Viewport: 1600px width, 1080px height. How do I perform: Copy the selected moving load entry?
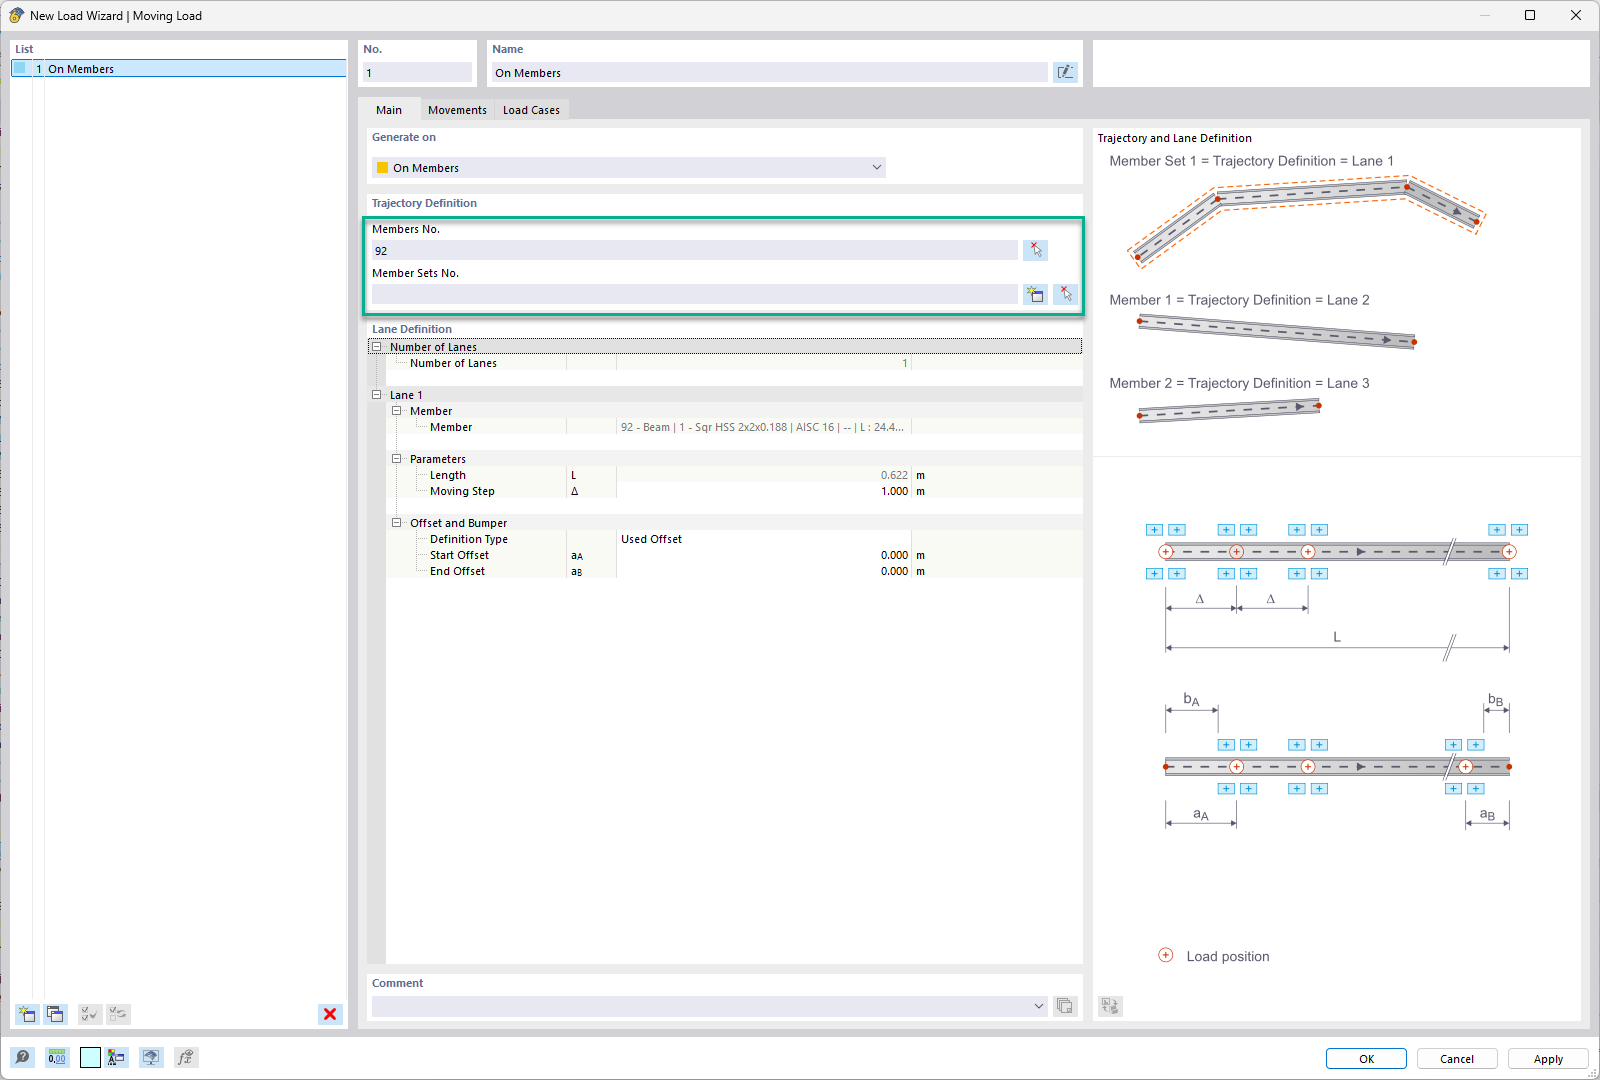click(56, 1013)
